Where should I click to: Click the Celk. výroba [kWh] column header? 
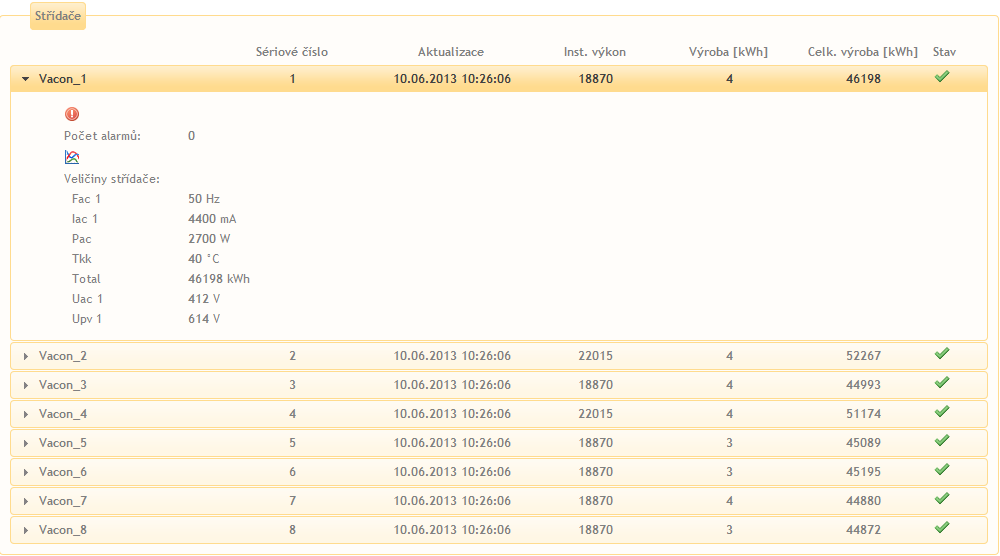(x=862, y=52)
